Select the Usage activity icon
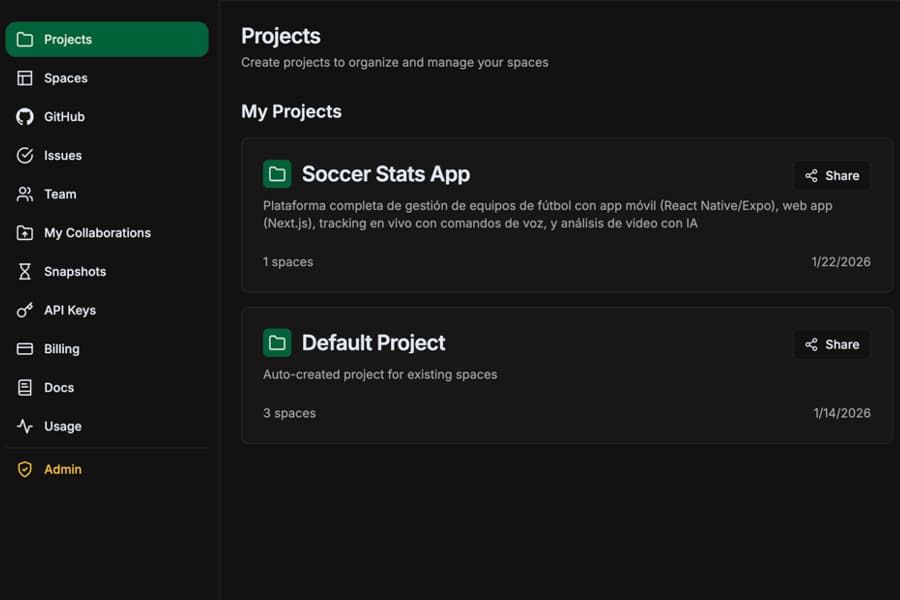Screen dimensions: 900x600 (x=25, y=426)
